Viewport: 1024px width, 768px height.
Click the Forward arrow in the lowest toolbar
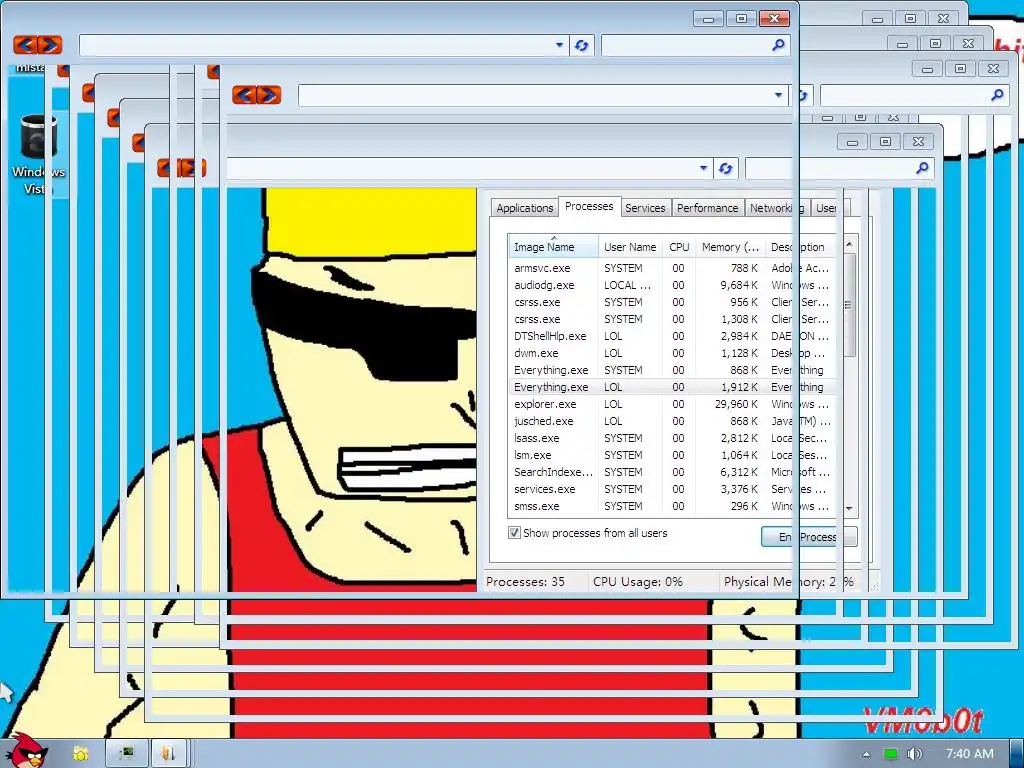(x=193, y=168)
